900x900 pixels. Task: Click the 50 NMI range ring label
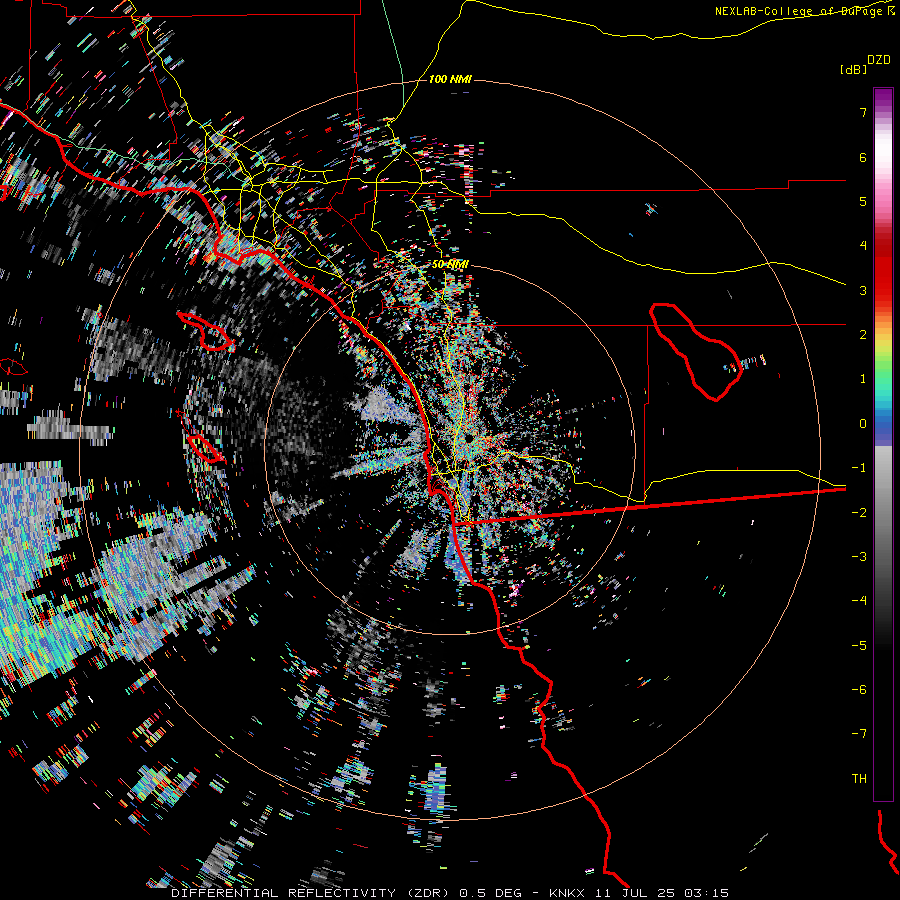[450, 265]
